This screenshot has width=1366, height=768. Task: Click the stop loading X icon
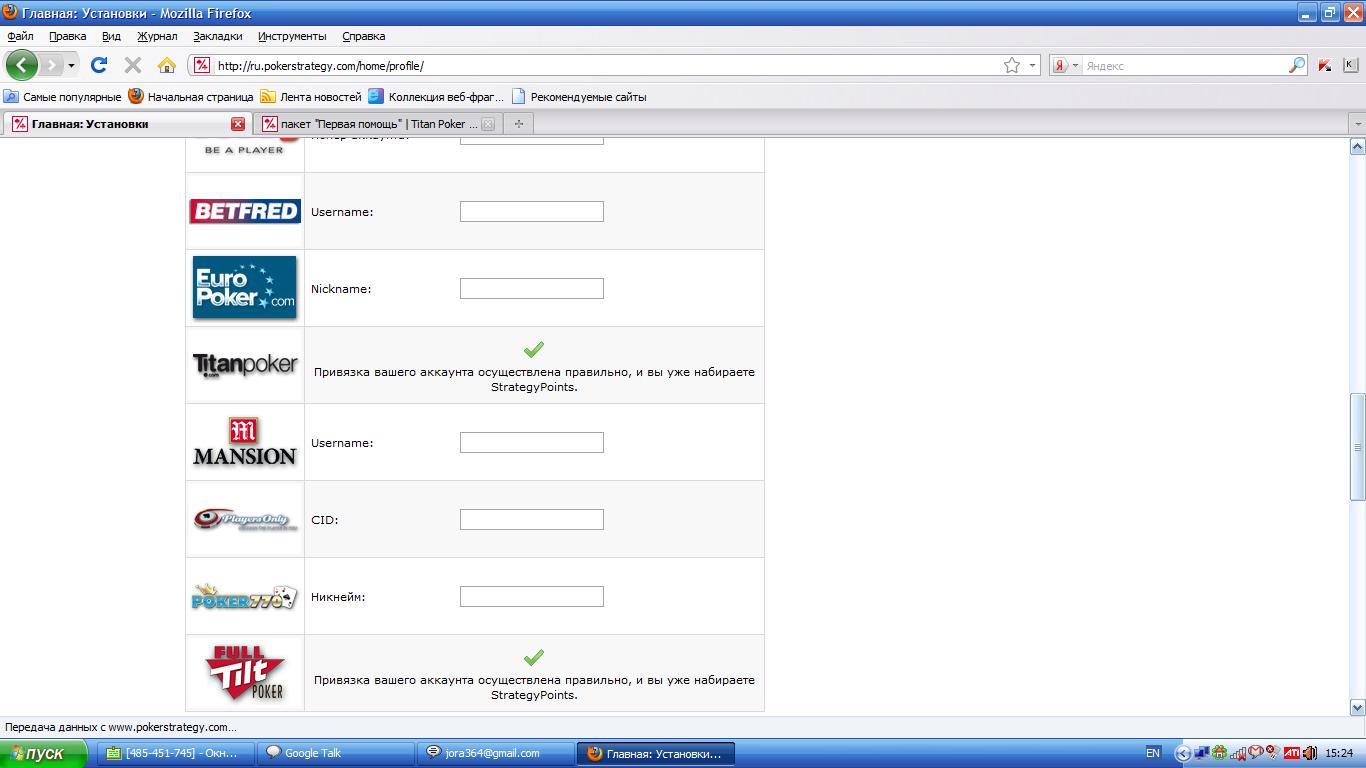click(132, 65)
